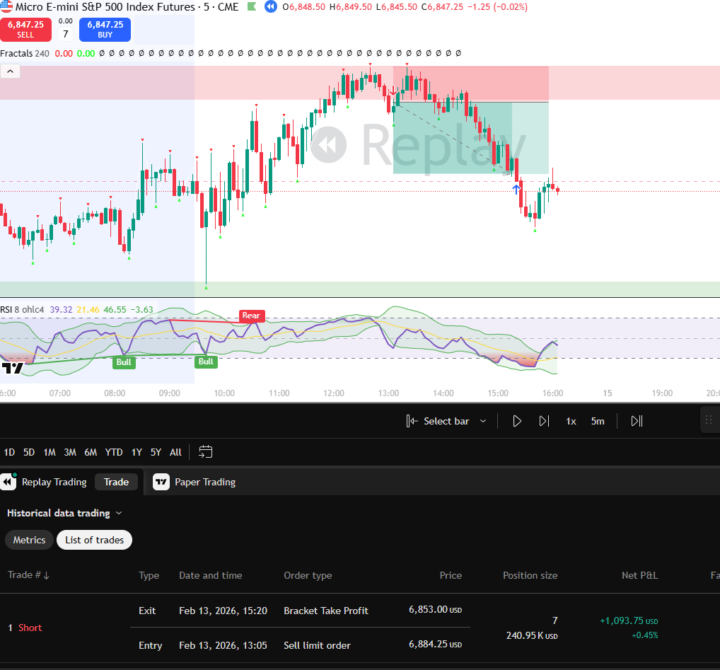This screenshot has width=720, height=670.
Task: Click the Date and time column header
Action: [x=210, y=575]
